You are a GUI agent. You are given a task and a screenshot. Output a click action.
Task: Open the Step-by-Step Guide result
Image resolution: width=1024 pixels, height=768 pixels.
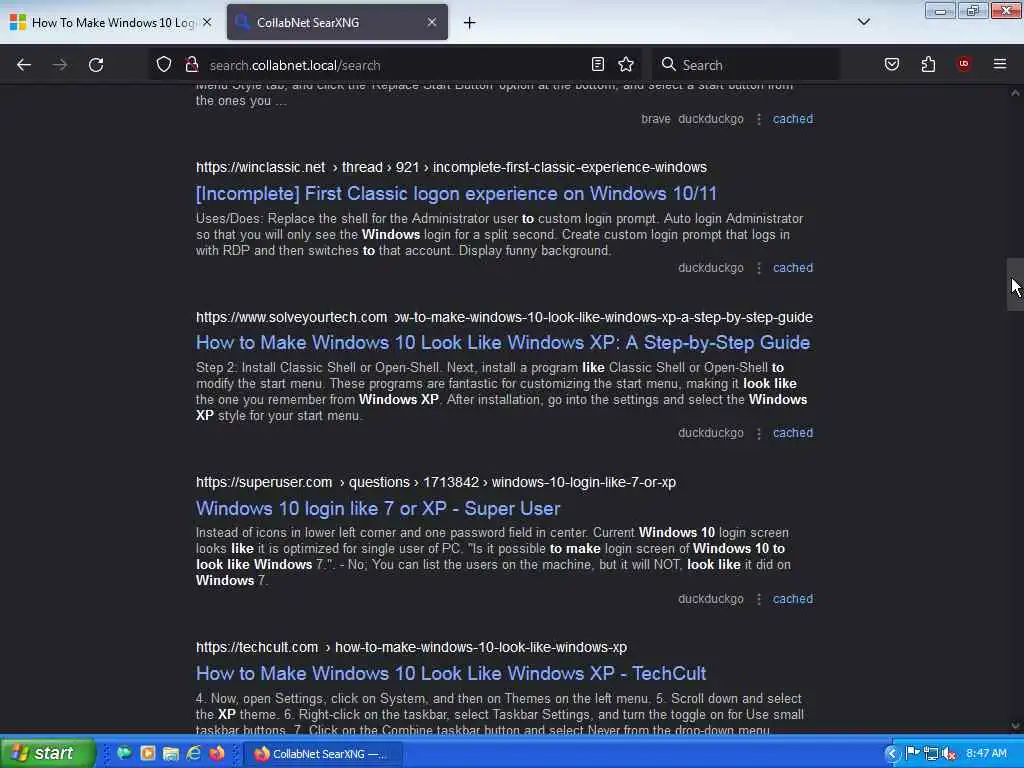[503, 343]
